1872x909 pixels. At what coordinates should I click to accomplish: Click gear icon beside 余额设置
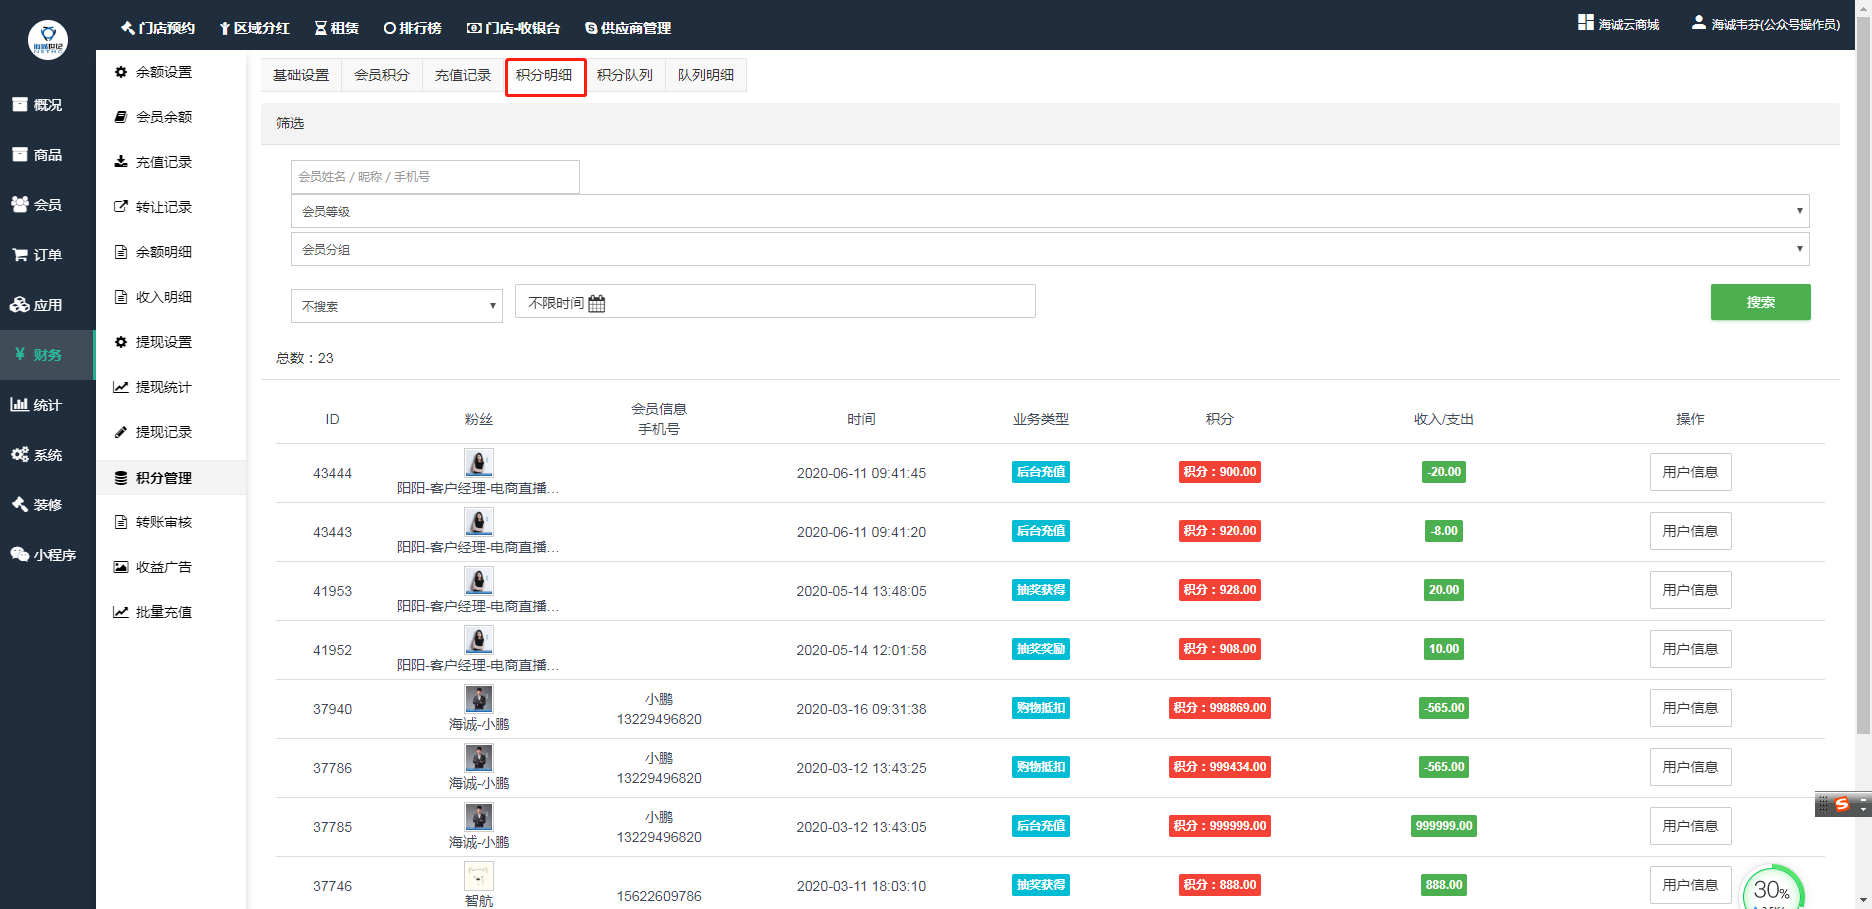coord(121,72)
